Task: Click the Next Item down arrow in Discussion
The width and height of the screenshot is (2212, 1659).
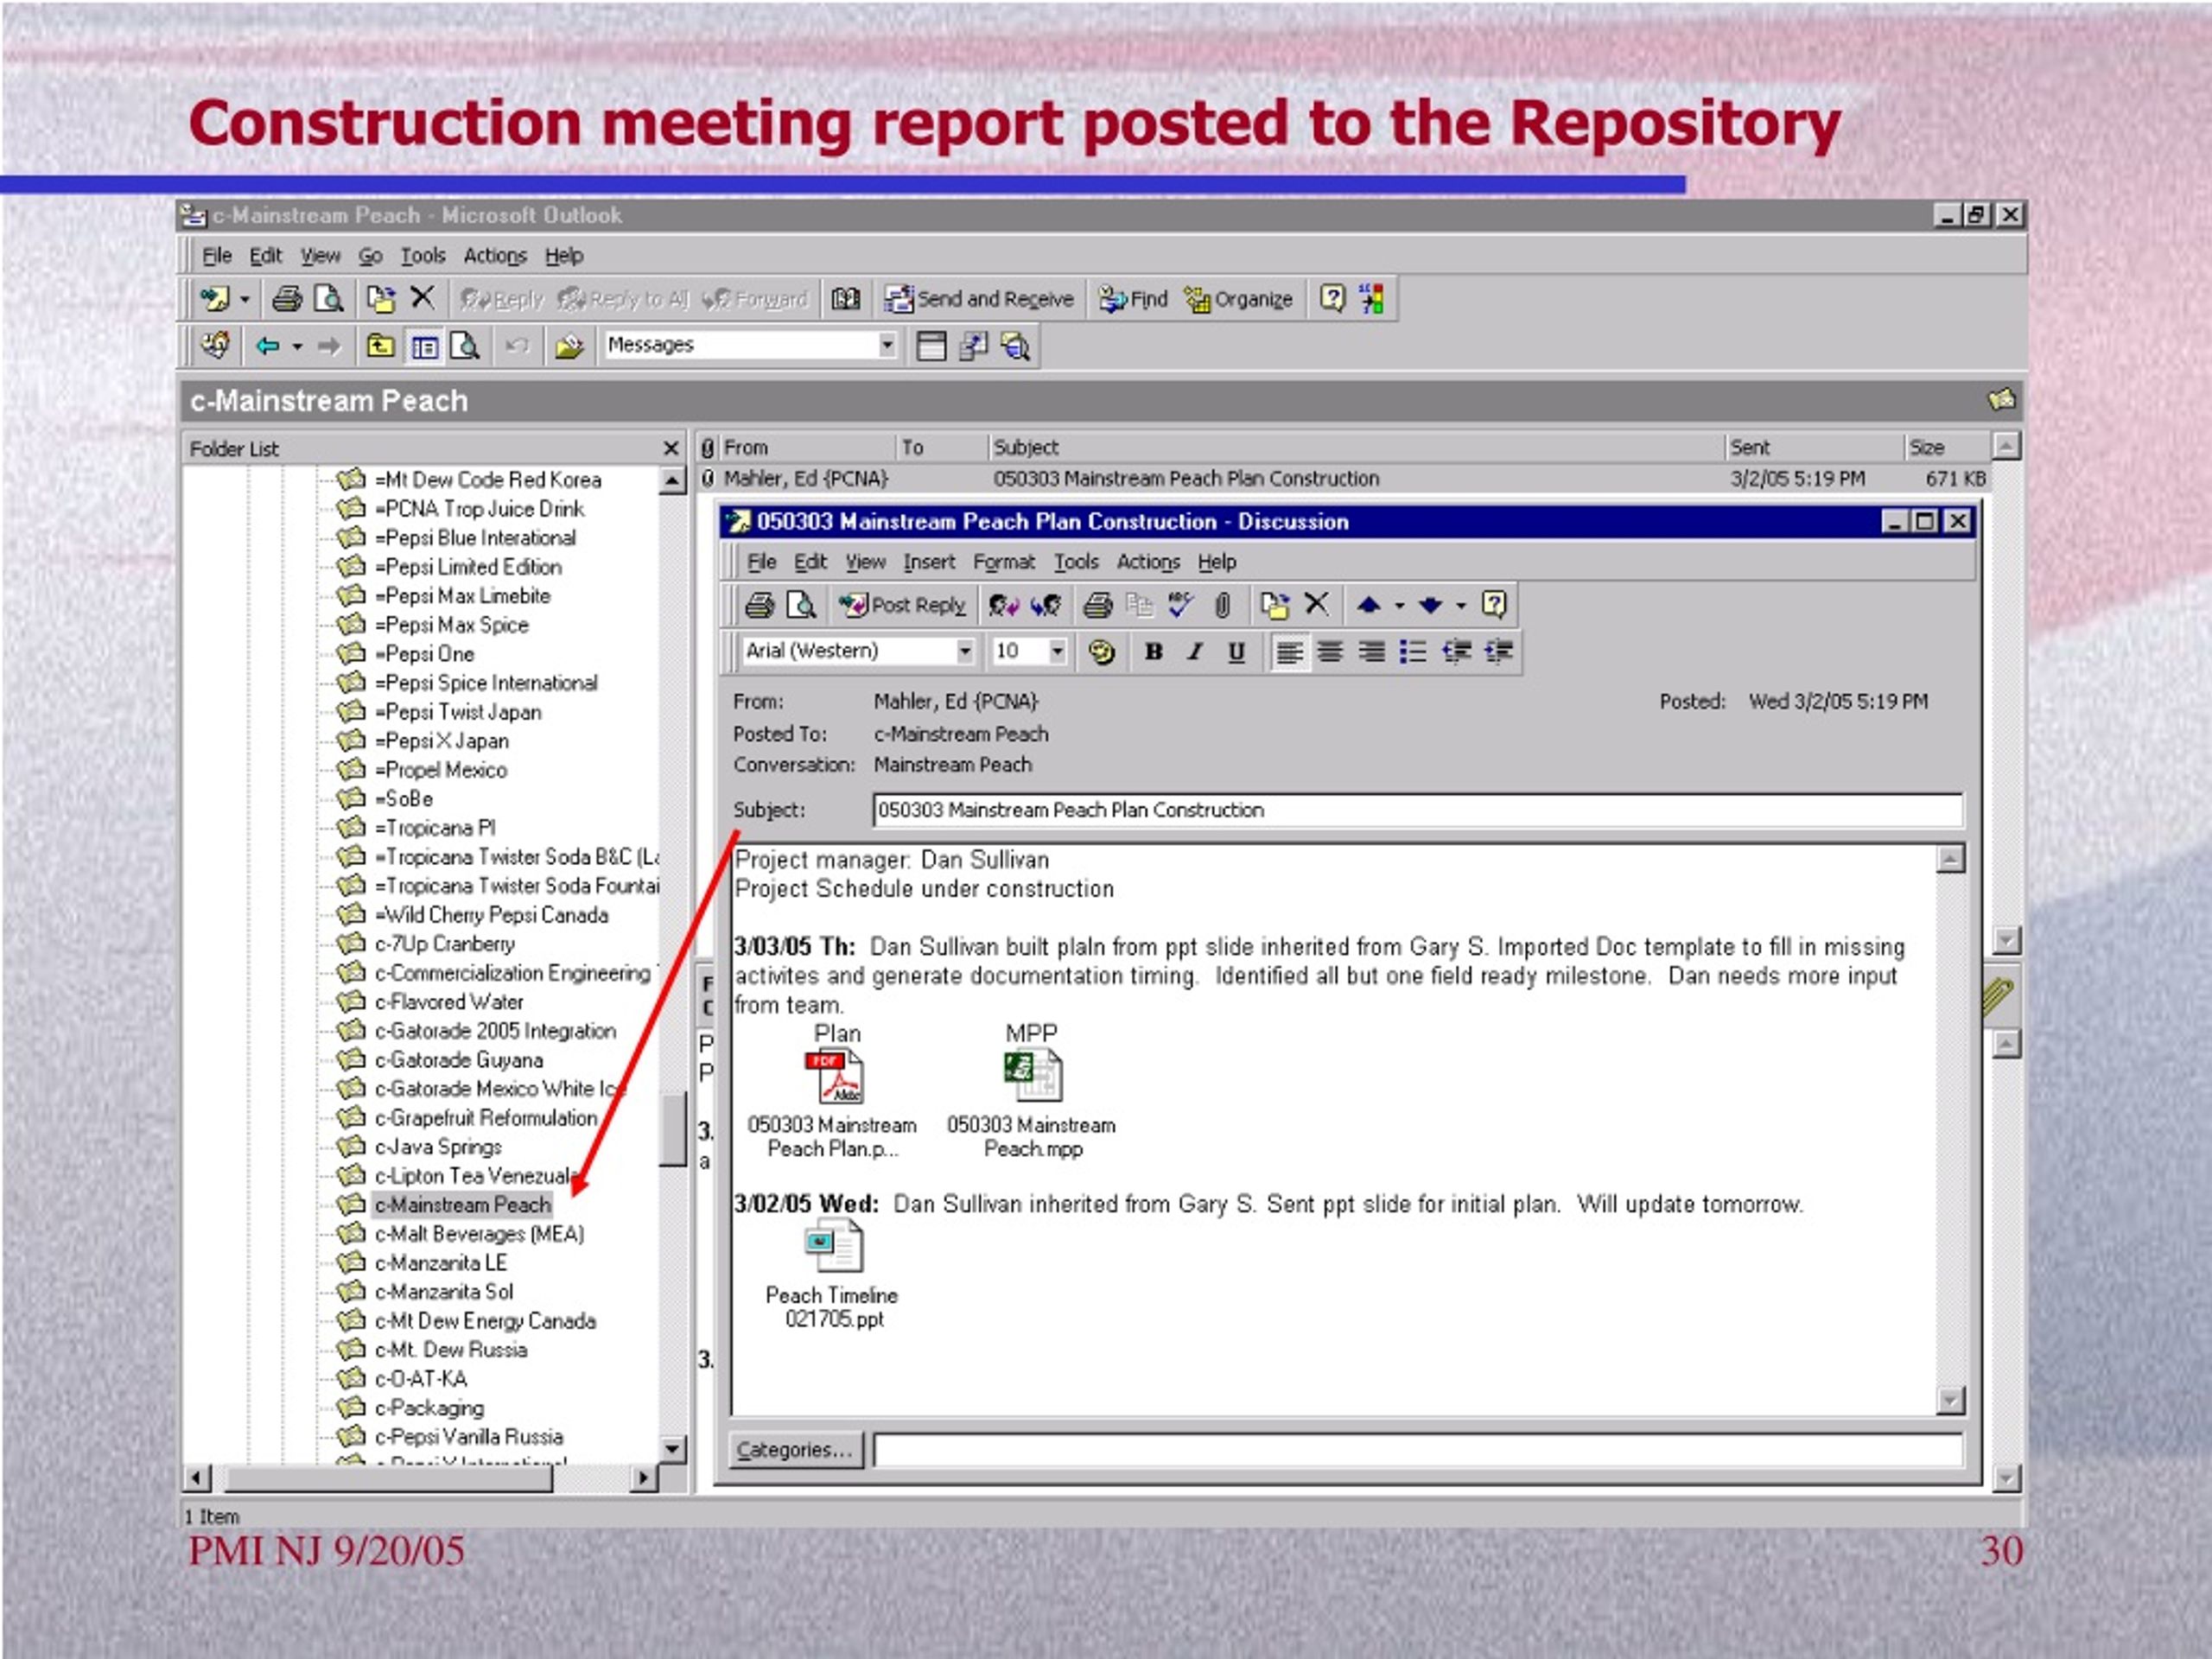Action: coord(1431,605)
